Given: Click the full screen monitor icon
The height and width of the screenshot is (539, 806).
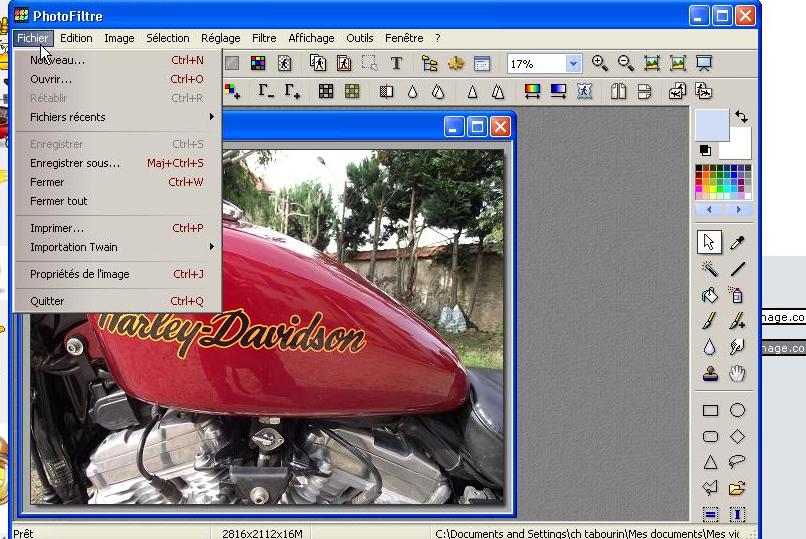Looking at the screenshot, I should pos(704,63).
